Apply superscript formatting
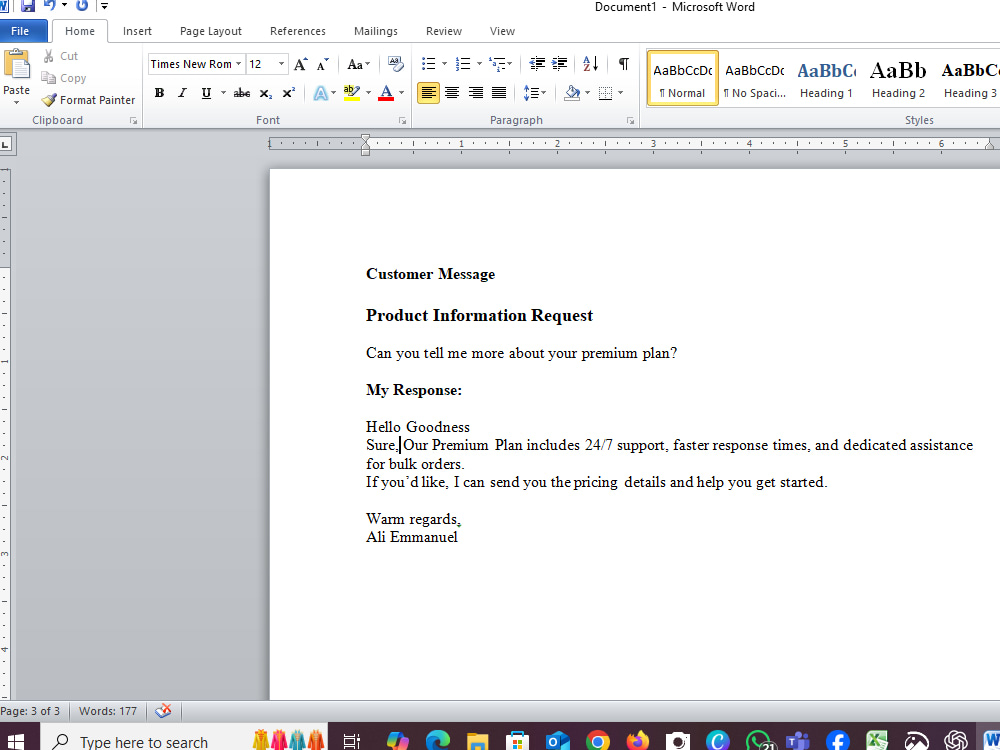Image resolution: width=1000 pixels, height=750 pixels. point(289,94)
